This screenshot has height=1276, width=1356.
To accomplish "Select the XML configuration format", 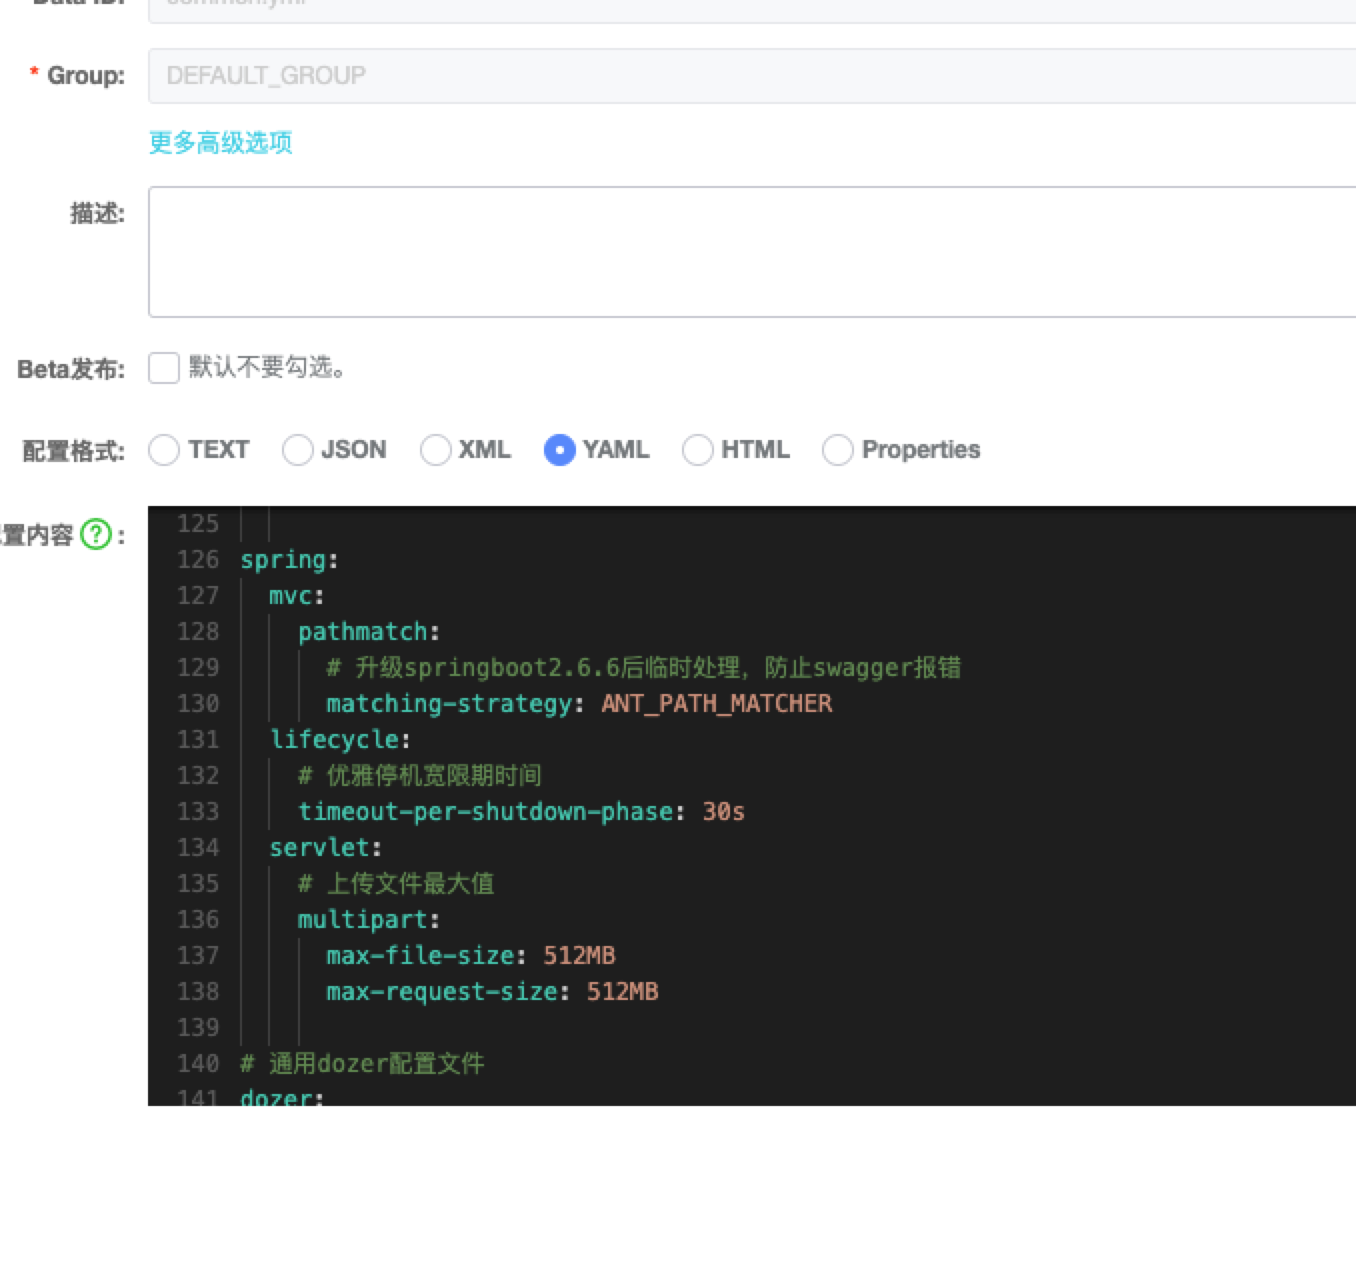I will (x=436, y=451).
